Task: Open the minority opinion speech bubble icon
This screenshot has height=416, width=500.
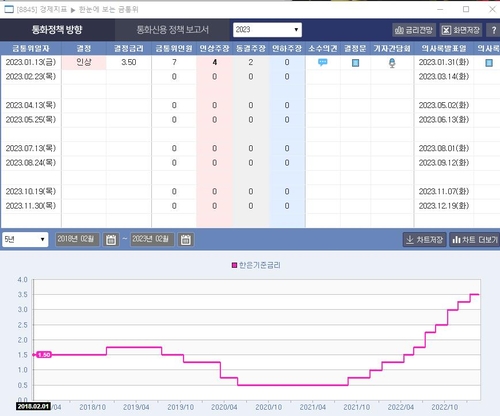Action: click(322, 62)
